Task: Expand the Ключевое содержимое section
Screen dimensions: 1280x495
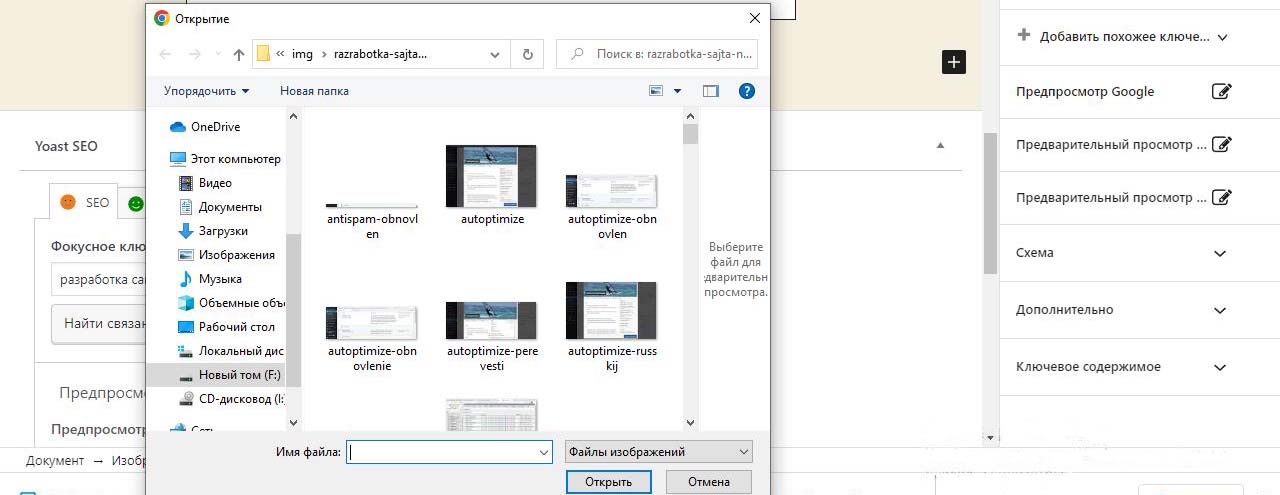Action: click(x=1219, y=368)
